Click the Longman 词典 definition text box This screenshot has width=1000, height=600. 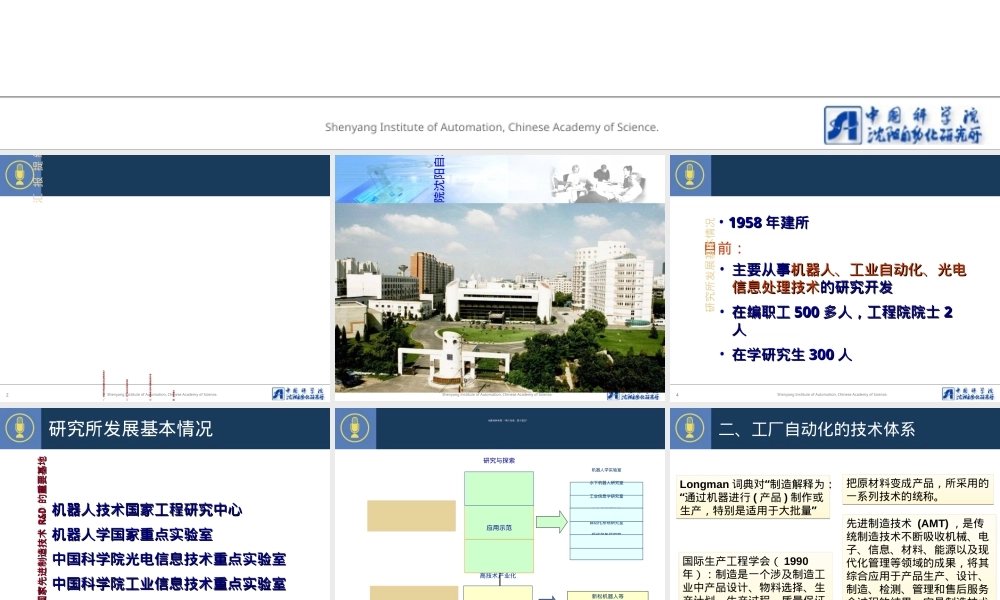pyautogui.click(x=754, y=497)
